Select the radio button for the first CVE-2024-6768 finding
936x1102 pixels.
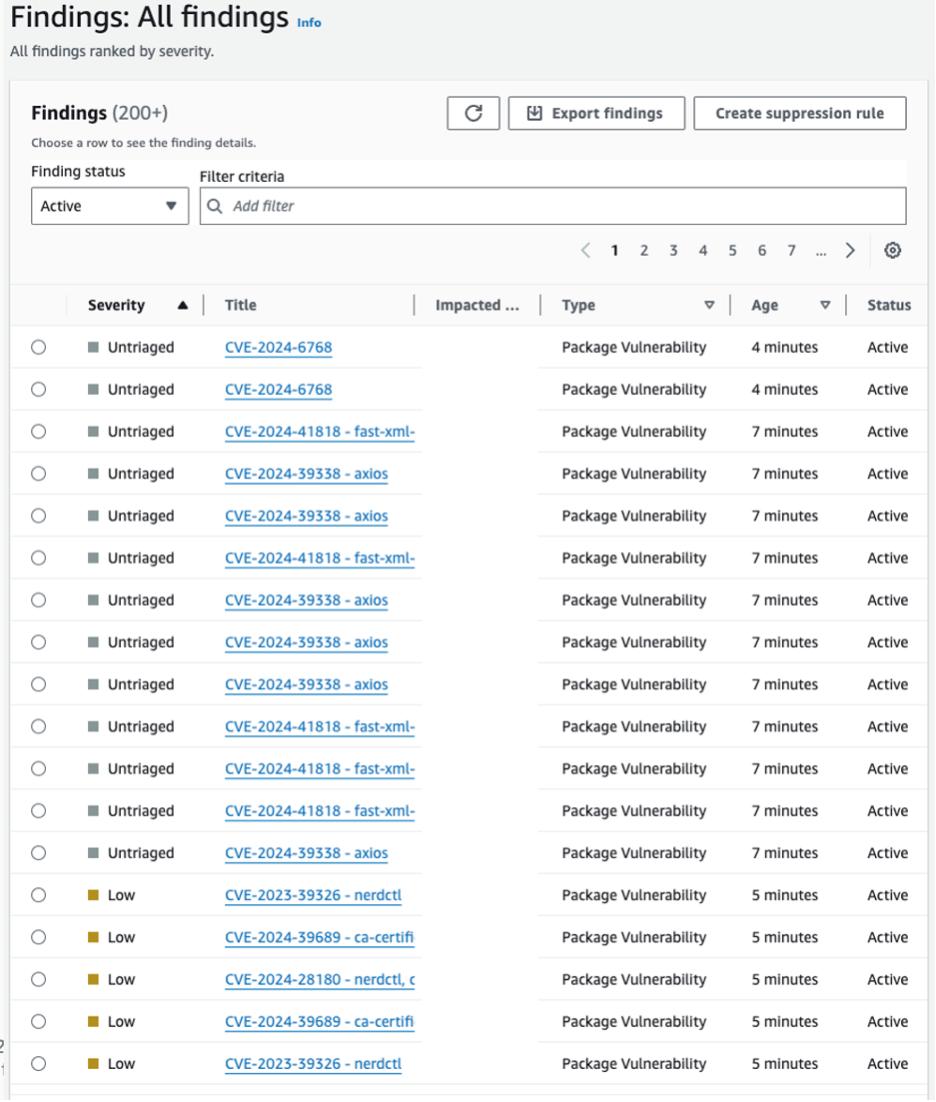pos(40,347)
